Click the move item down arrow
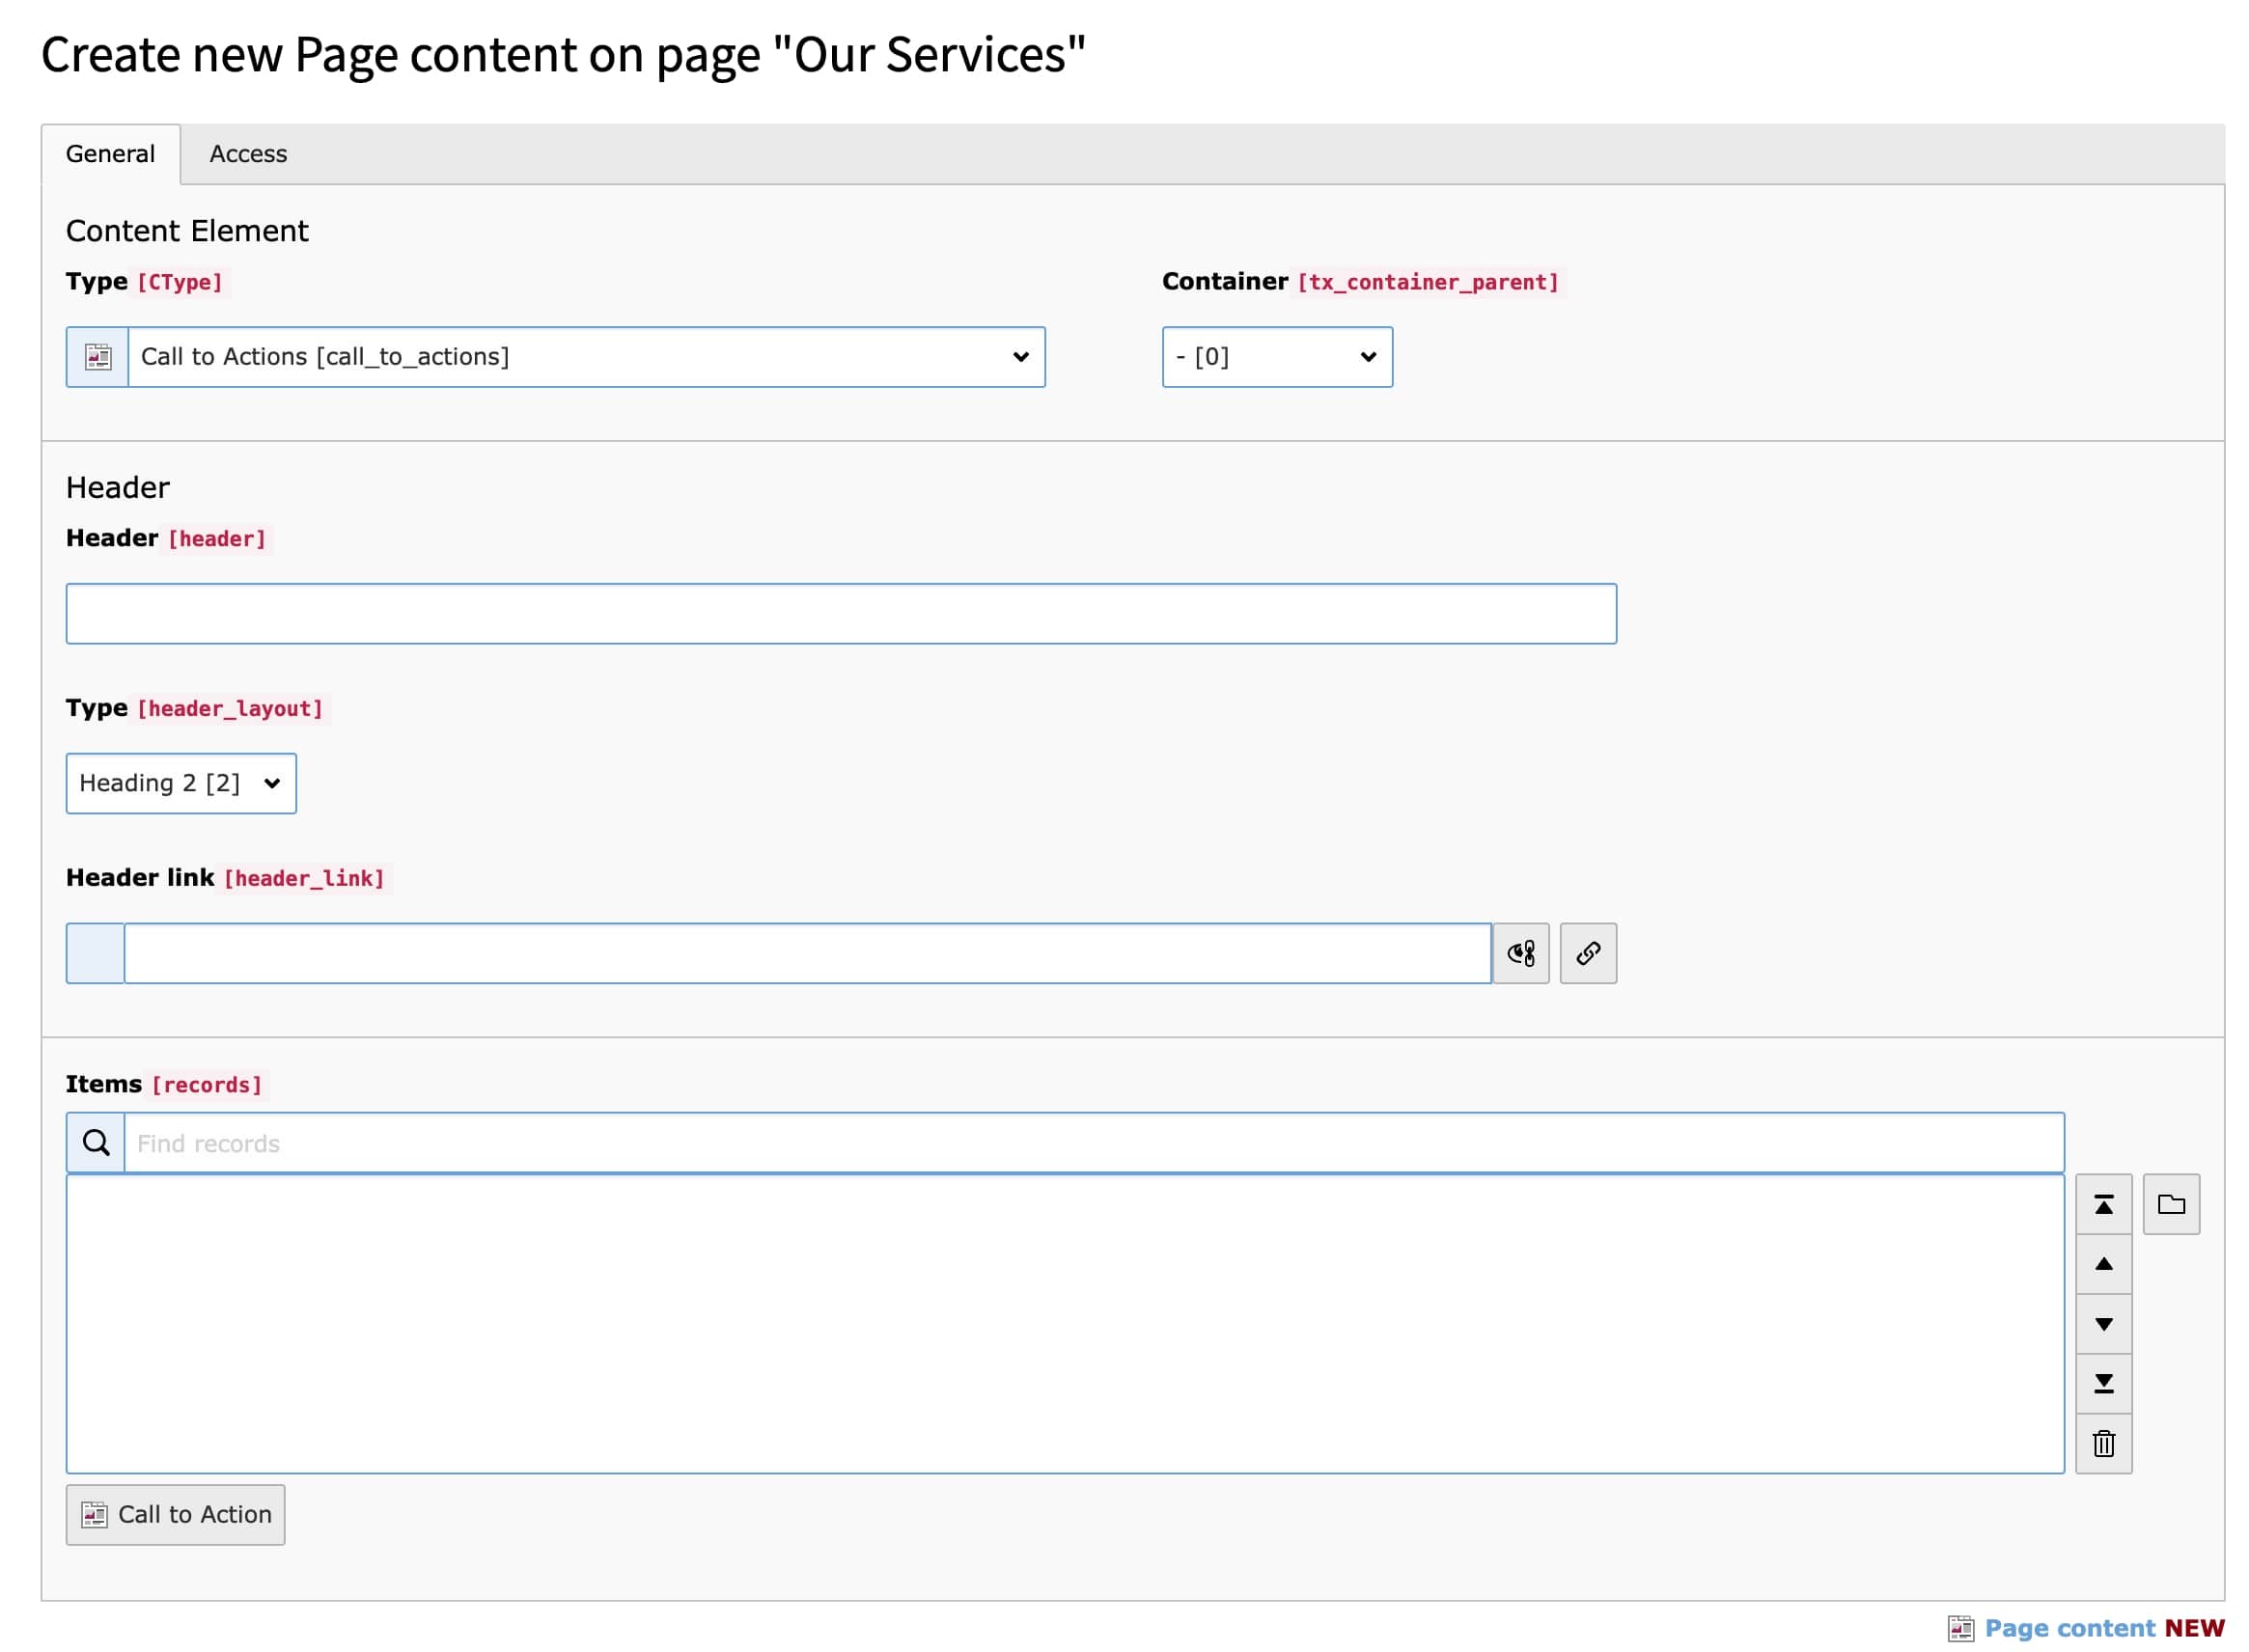The image size is (2249, 1652). (x=2103, y=1324)
